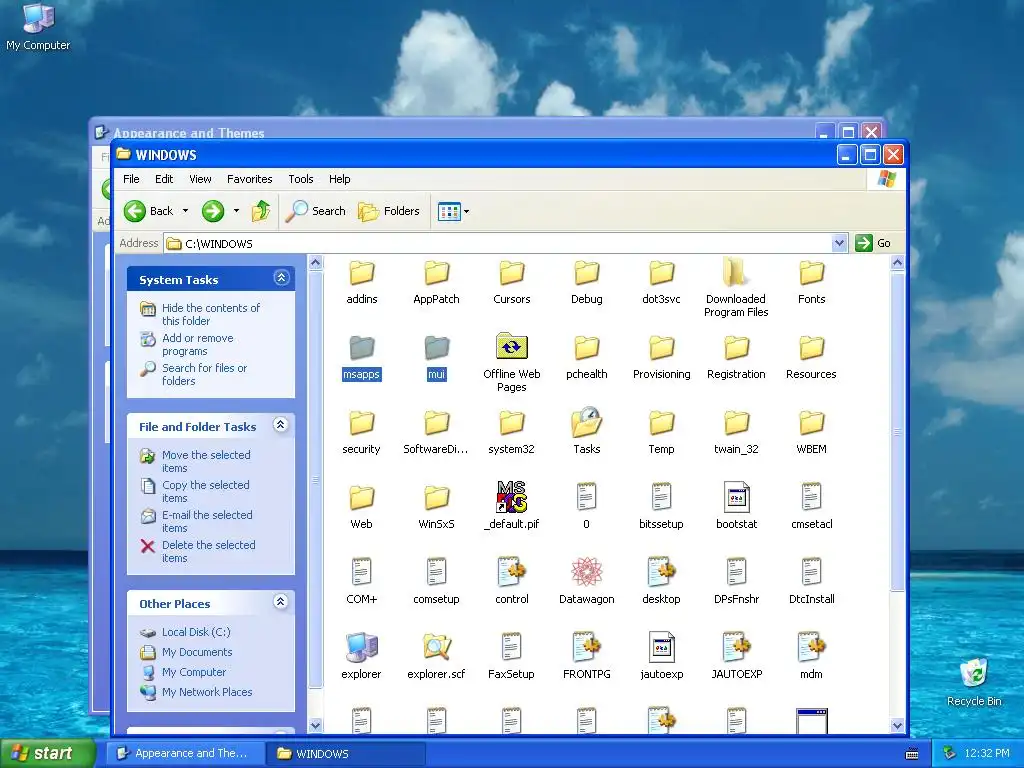
Task: Select the AppPatch folder
Action: coord(436,282)
